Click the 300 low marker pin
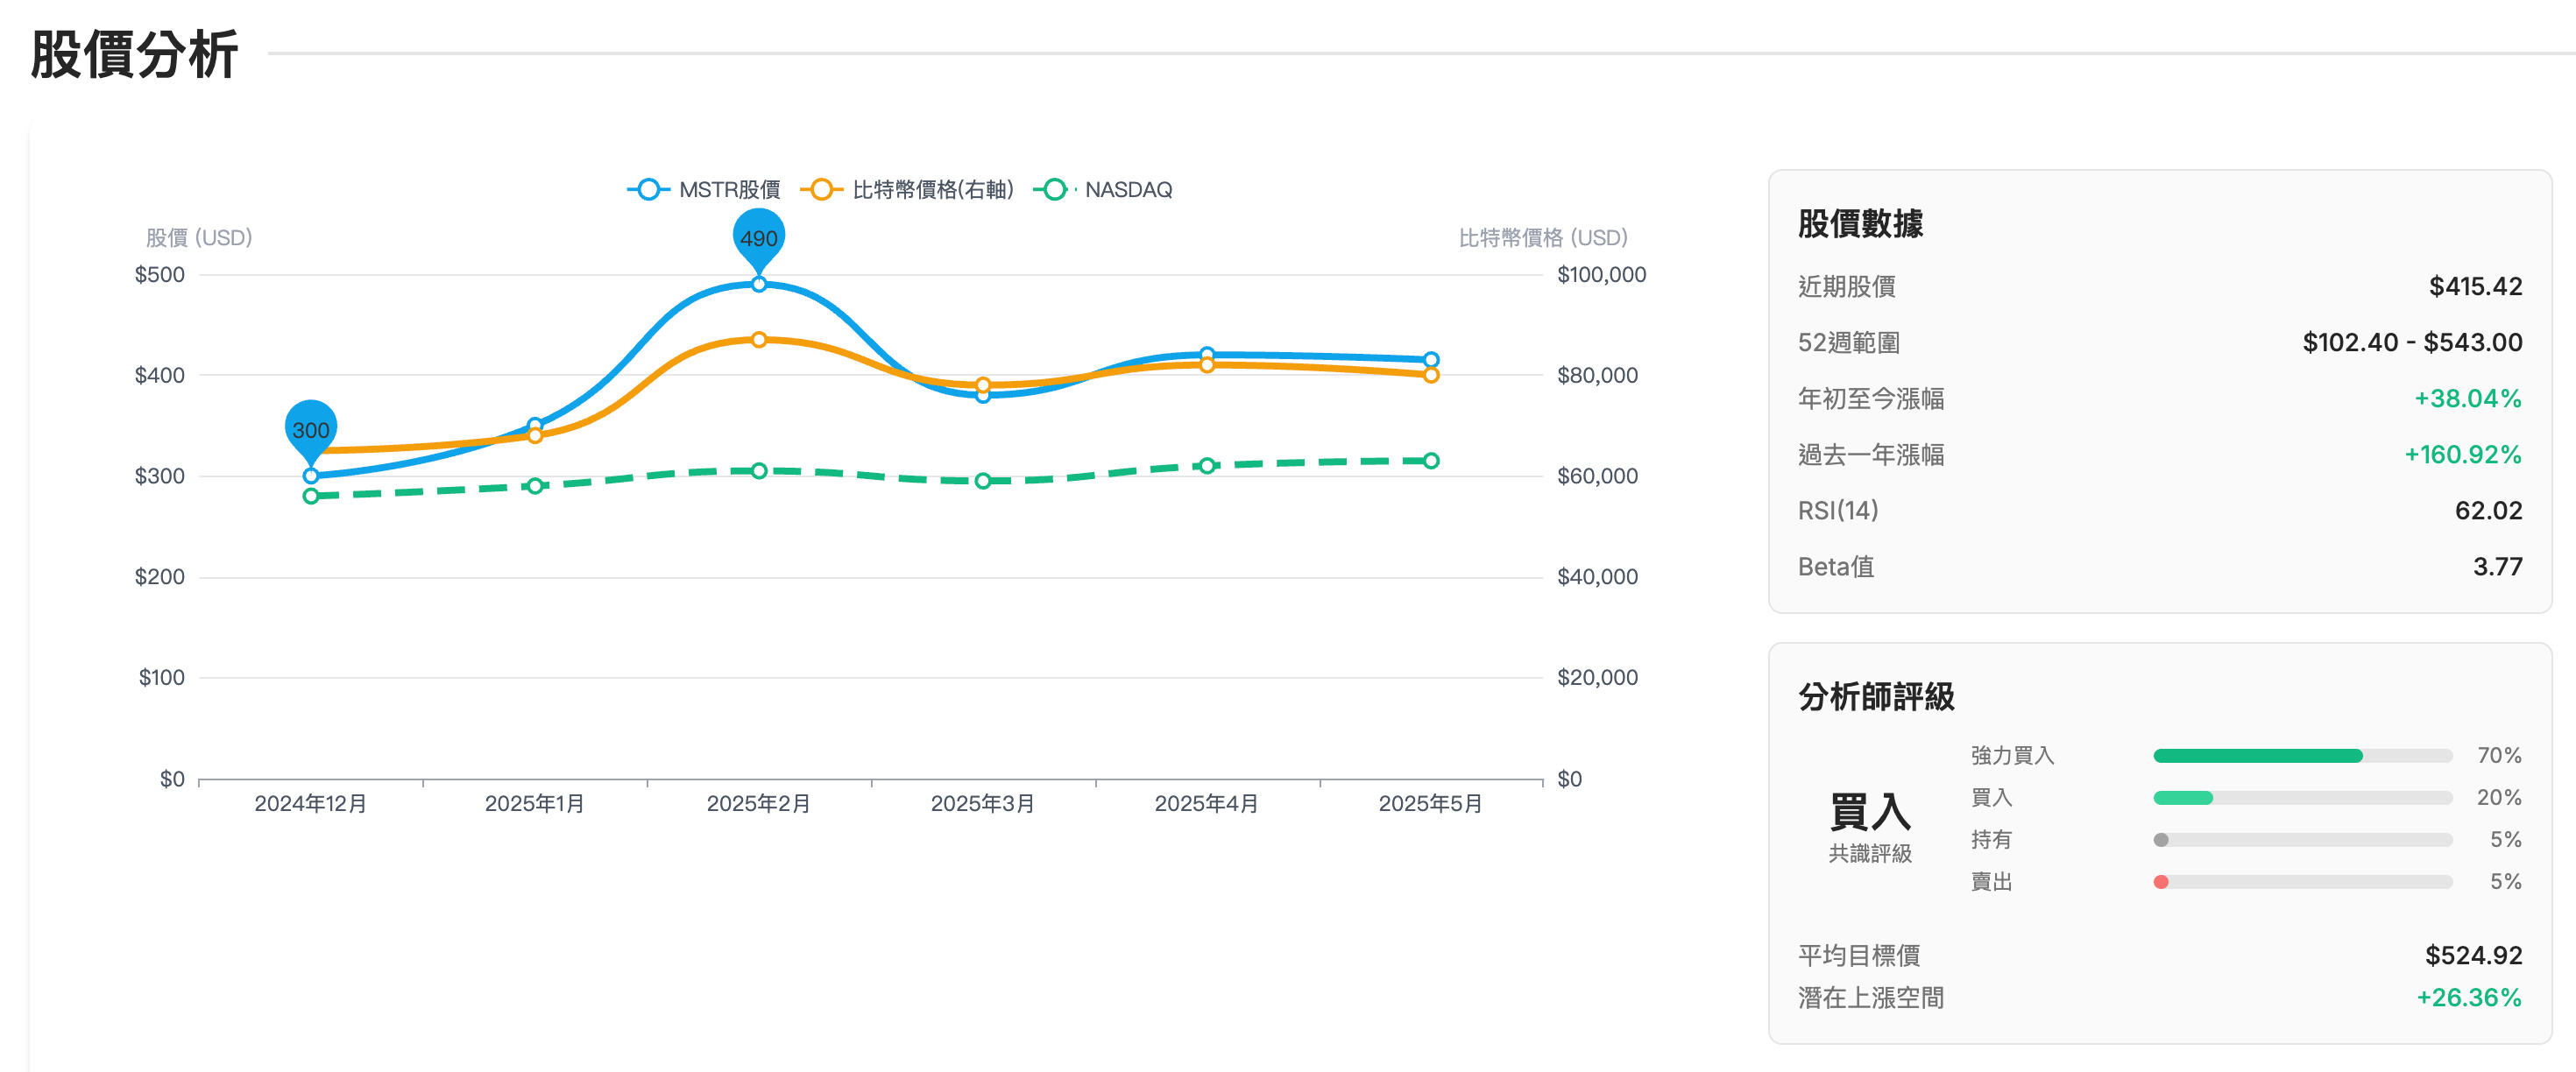The width and height of the screenshot is (2576, 1072). pos(311,430)
